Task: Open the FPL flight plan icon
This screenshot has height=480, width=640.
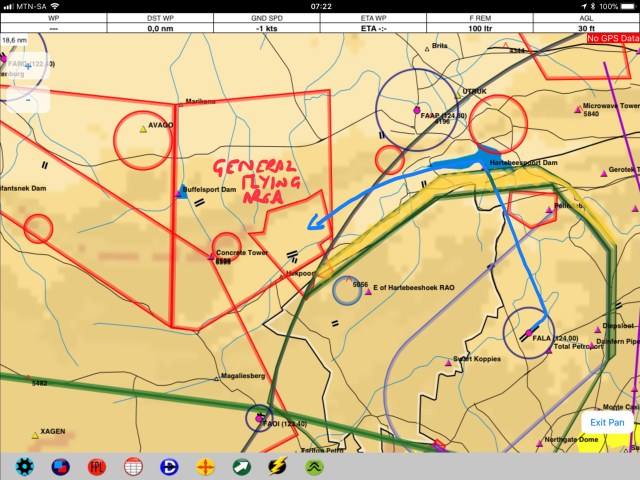Action: pyautogui.click(x=97, y=467)
